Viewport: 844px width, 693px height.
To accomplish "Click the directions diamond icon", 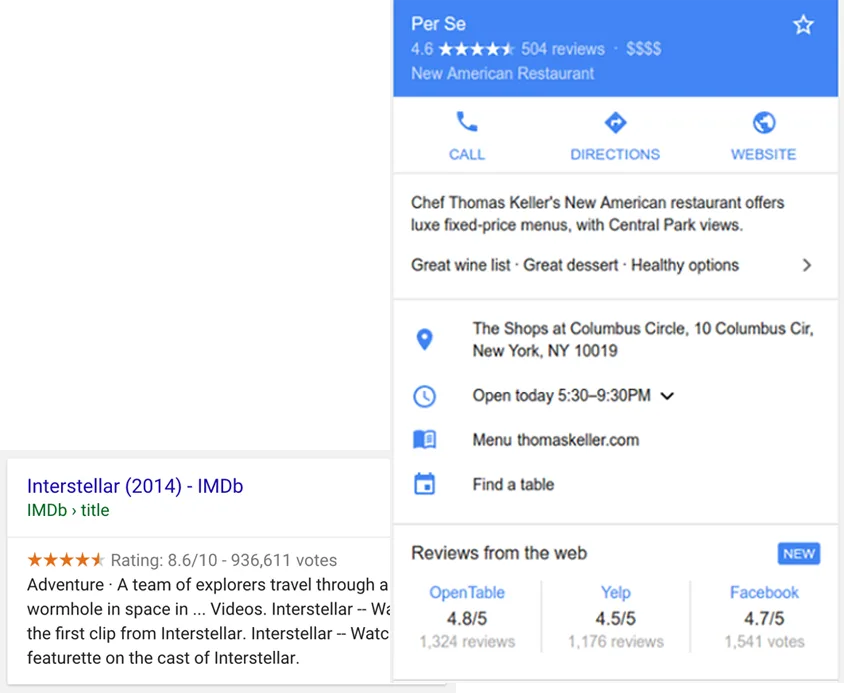I will click(615, 123).
